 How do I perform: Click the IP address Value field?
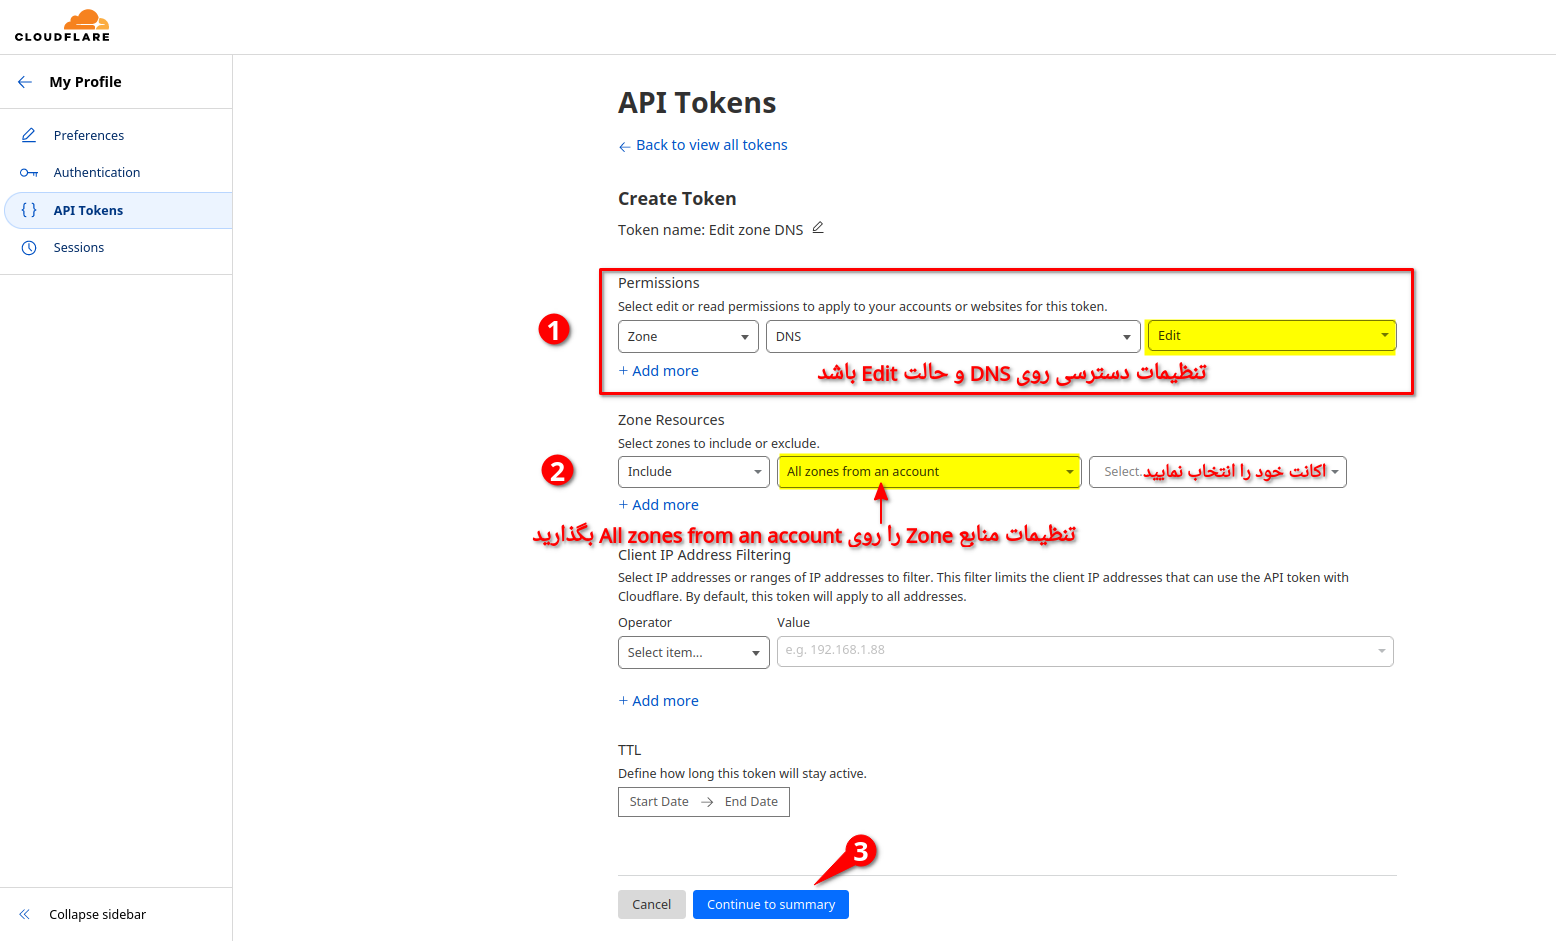coord(1085,652)
